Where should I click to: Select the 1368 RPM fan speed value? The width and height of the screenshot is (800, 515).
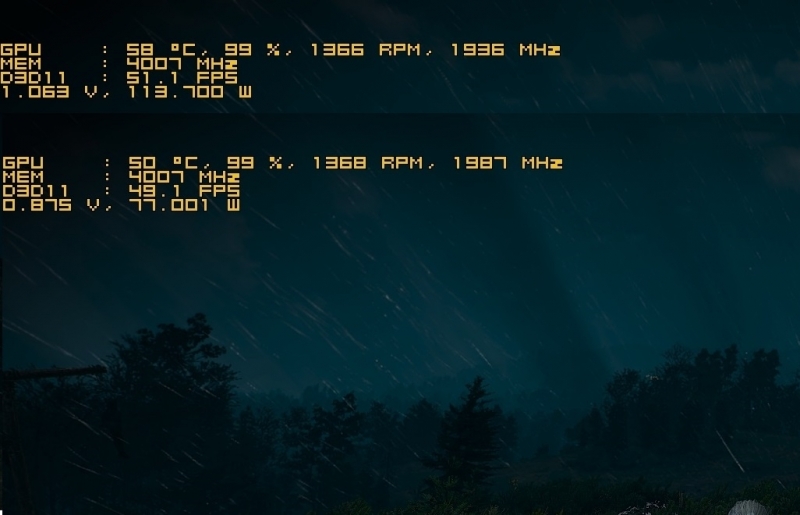point(366,163)
